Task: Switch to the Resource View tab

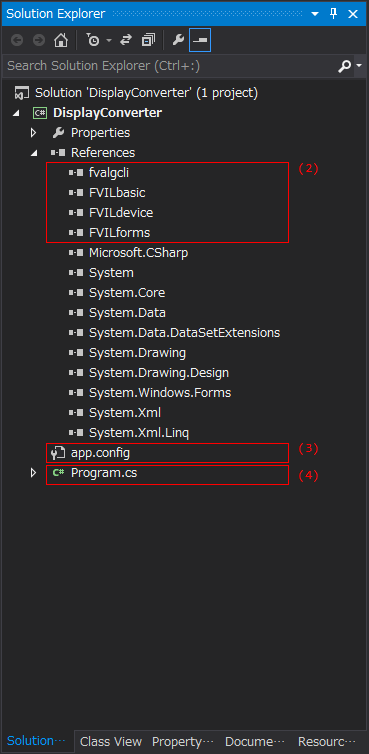Action: pos(328,741)
